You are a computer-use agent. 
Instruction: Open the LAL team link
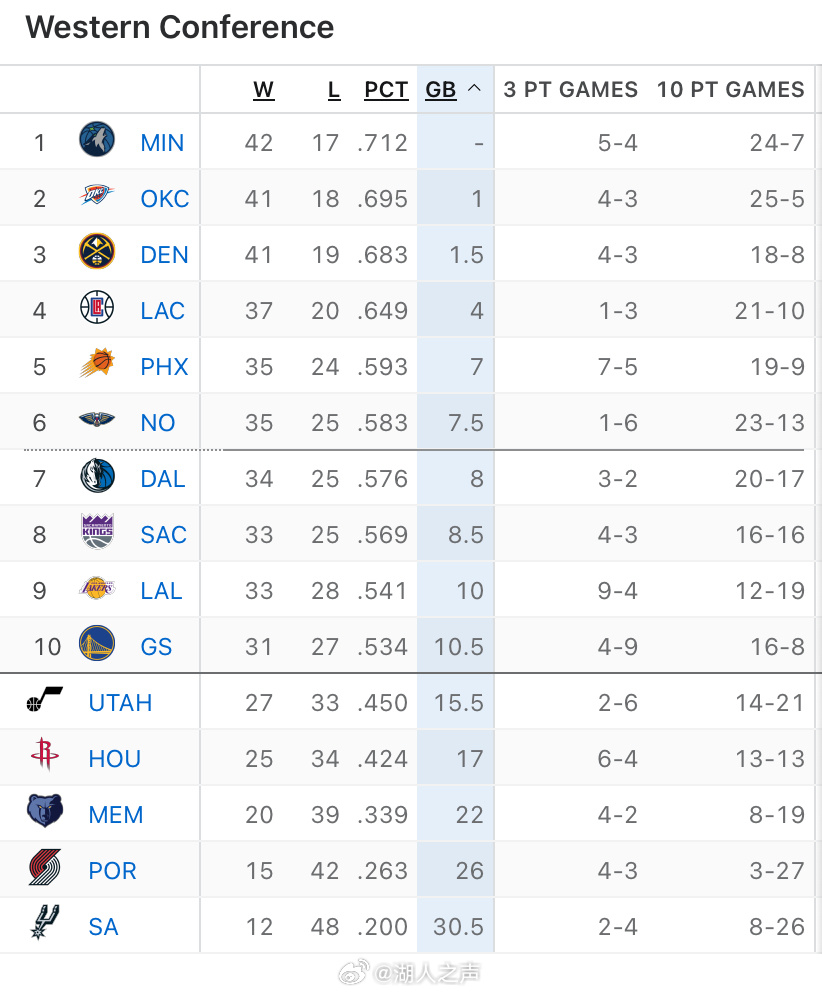tap(161, 591)
